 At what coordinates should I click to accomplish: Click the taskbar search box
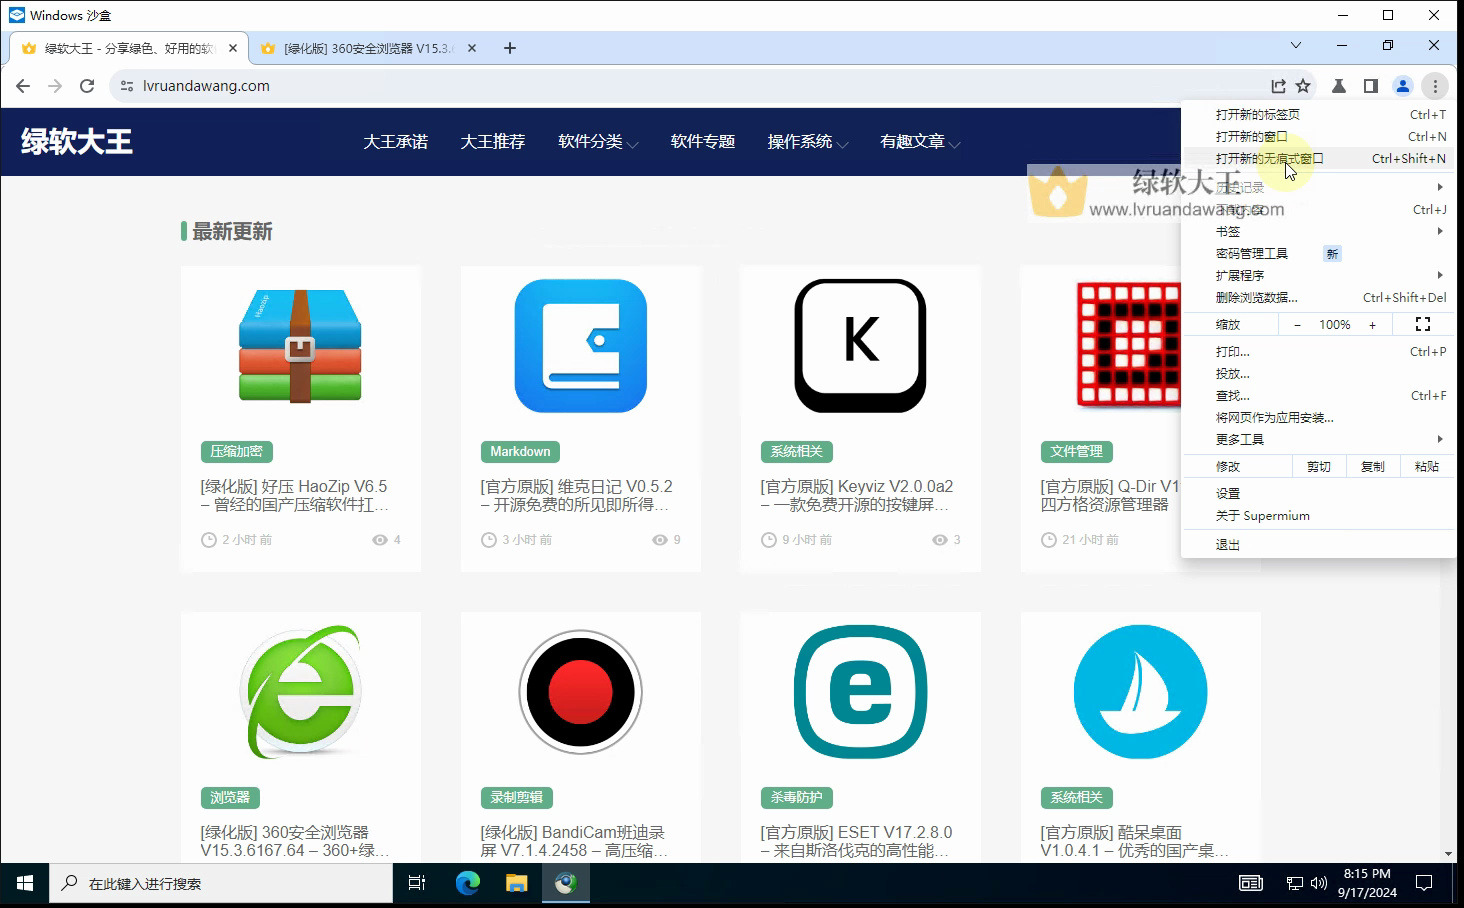[x=221, y=883]
